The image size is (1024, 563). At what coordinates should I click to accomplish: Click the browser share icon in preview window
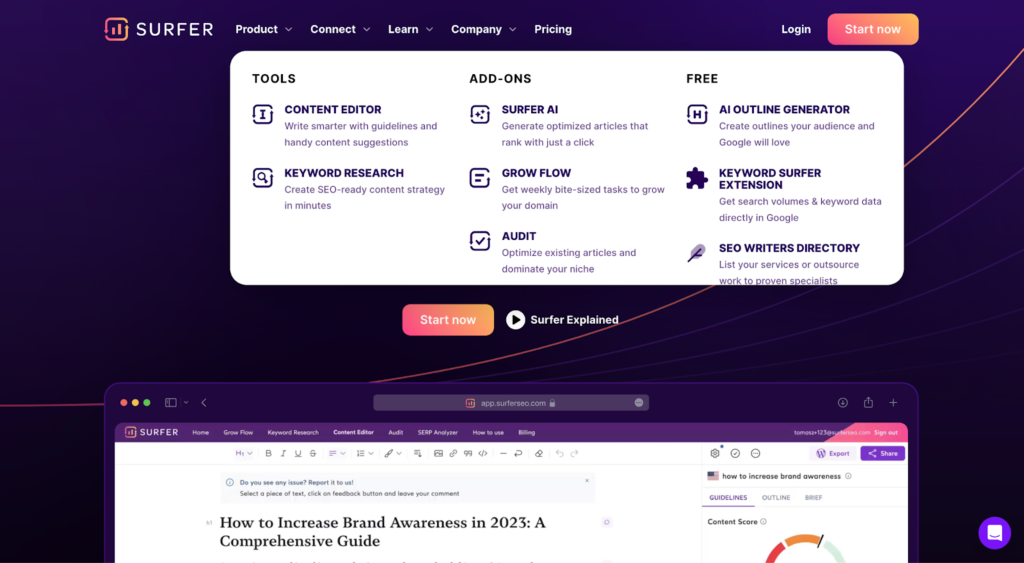click(868, 402)
